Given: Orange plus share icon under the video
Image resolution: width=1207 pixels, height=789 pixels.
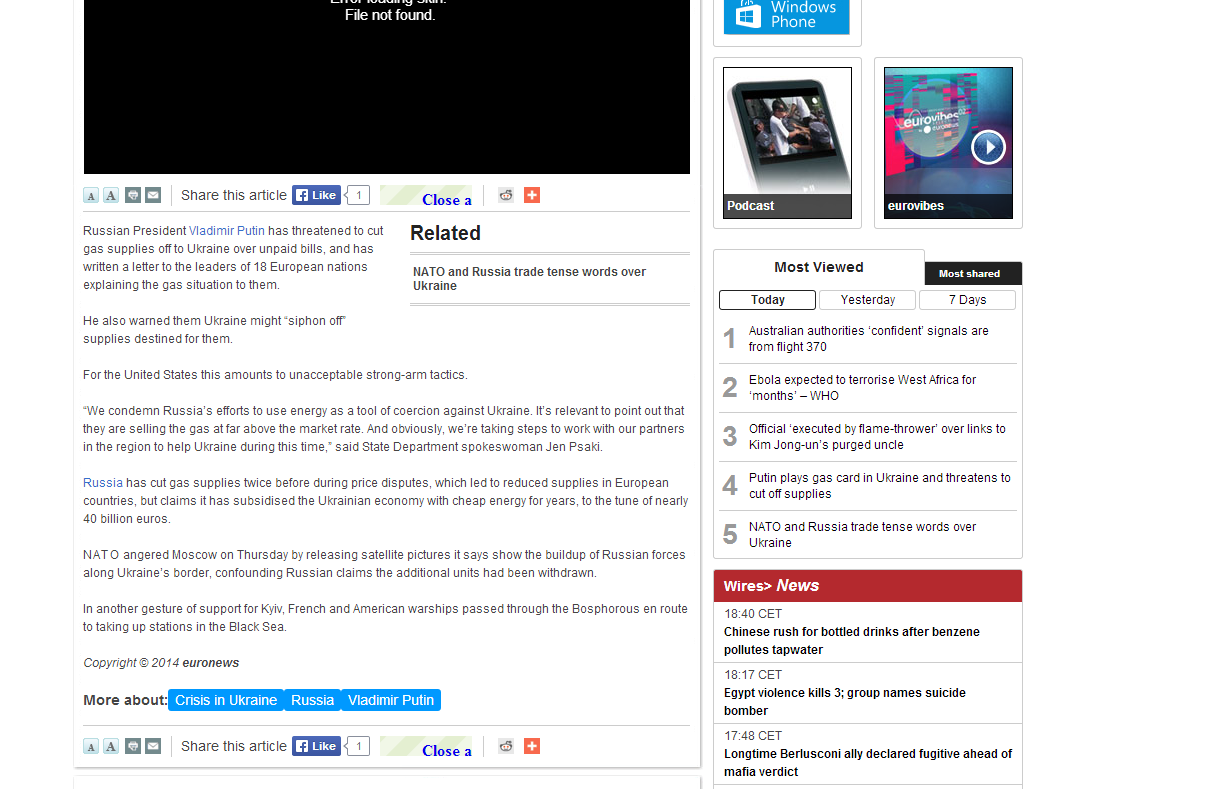Looking at the screenshot, I should click(x=532, y=195).
